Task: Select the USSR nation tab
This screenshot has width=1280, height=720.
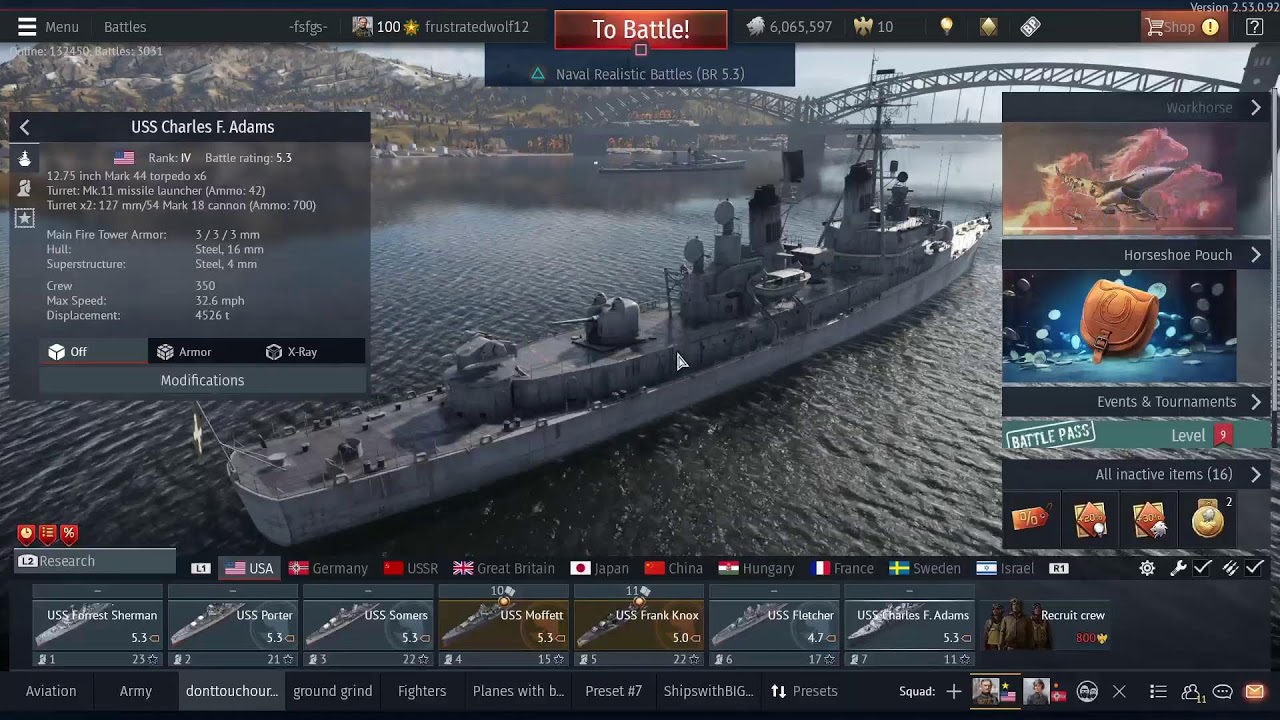Action: coord(411,568)
